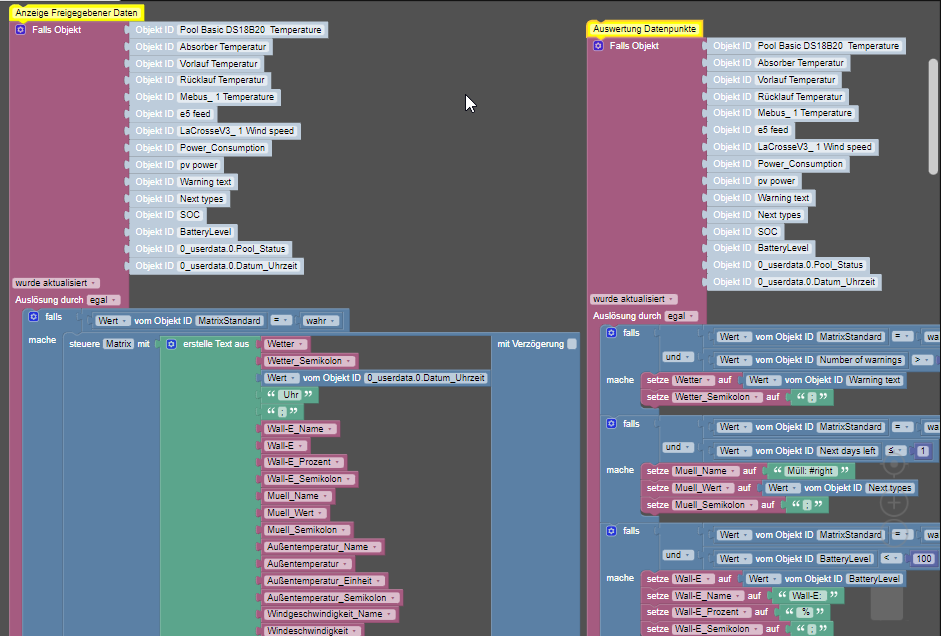The width and height of the screenshot is (941, 636).
Task: Open gear icon of right Falls Objekt block
Action: 598,46
